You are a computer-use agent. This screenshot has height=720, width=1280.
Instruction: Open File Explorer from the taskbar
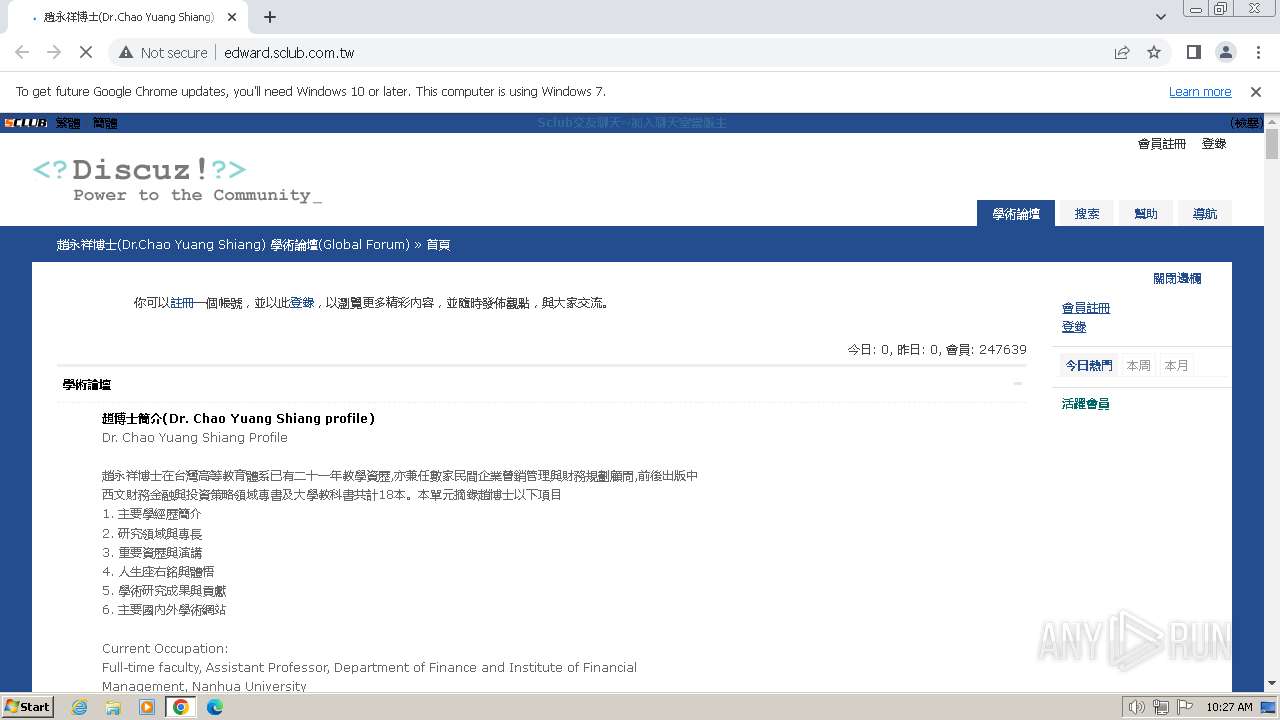click(113, 707)
